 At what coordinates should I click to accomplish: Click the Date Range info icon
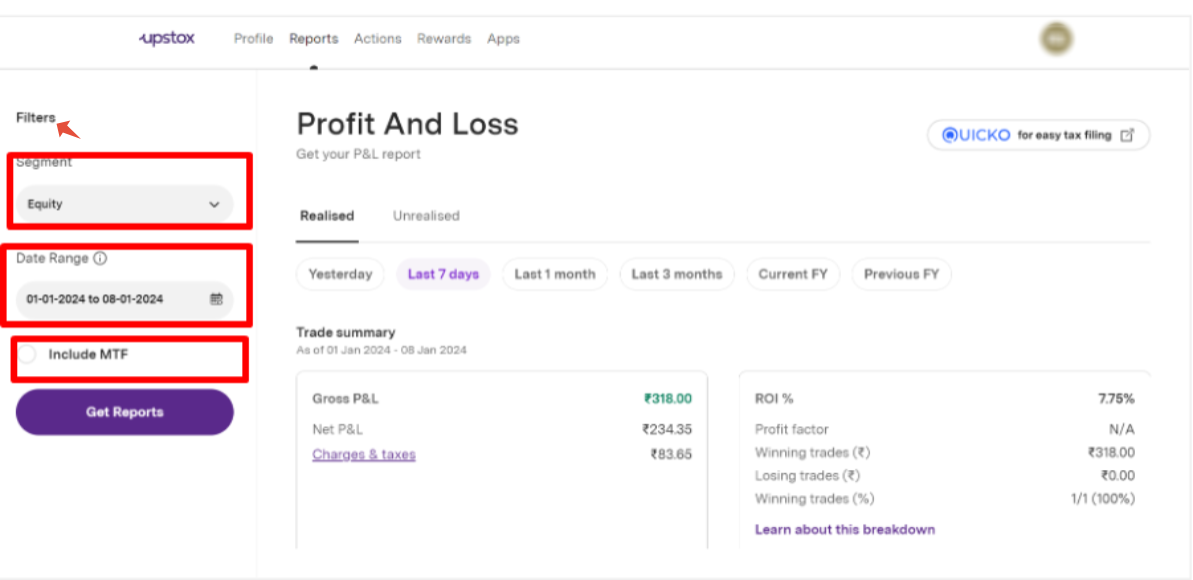point(100,259)
